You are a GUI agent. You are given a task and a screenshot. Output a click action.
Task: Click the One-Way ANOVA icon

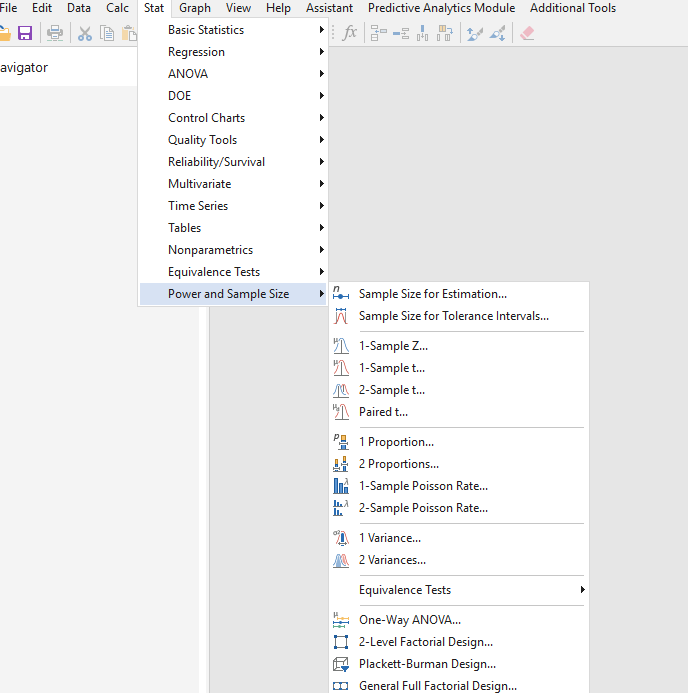click(x=341, y=620)
